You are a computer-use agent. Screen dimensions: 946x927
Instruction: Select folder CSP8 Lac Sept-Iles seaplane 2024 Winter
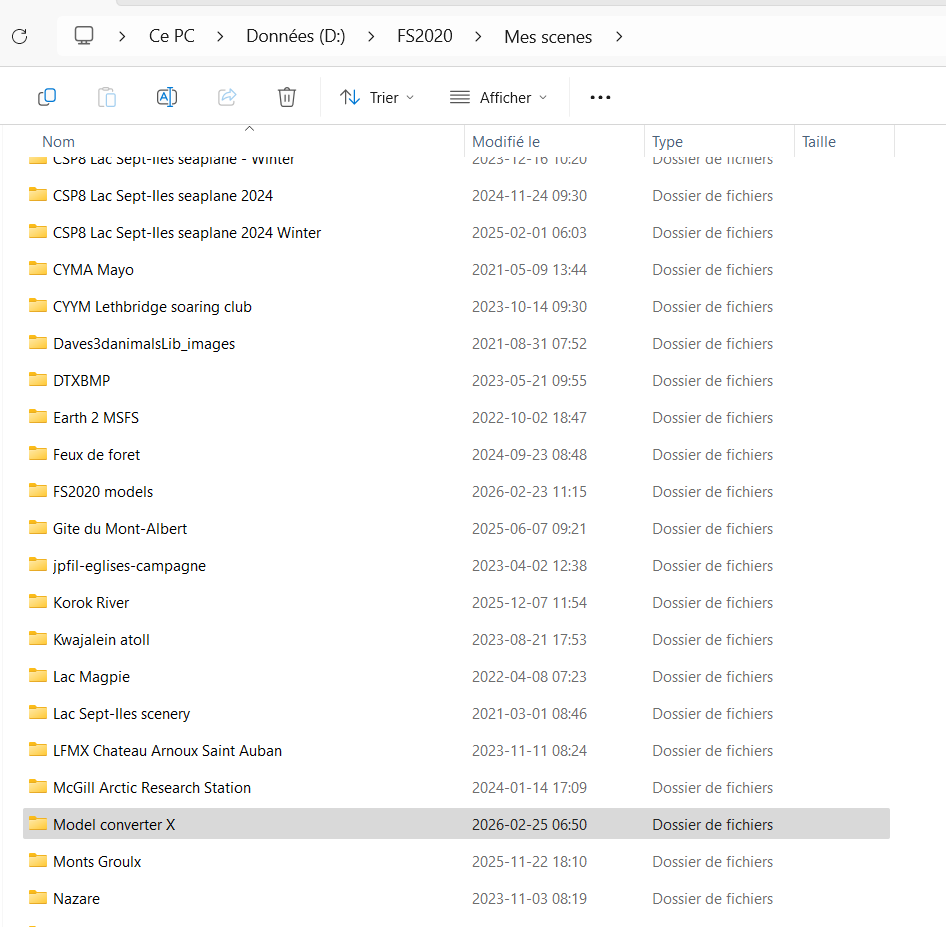click(456, 233)
